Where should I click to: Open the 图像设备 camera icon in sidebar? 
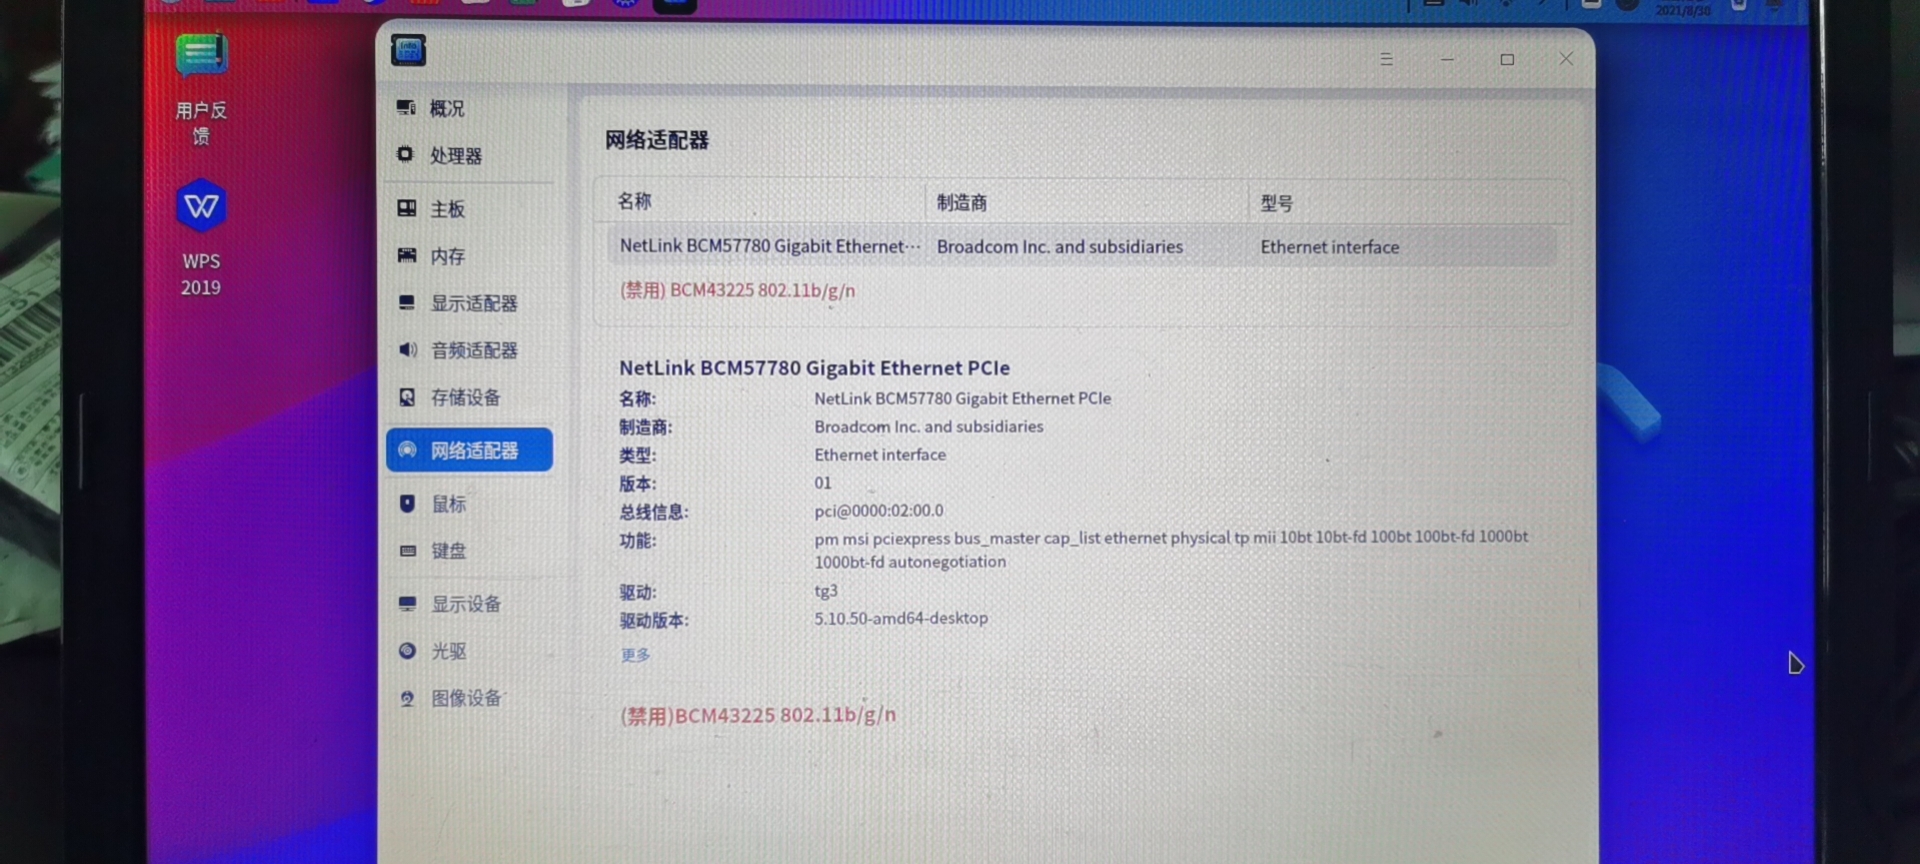[407, 698]
